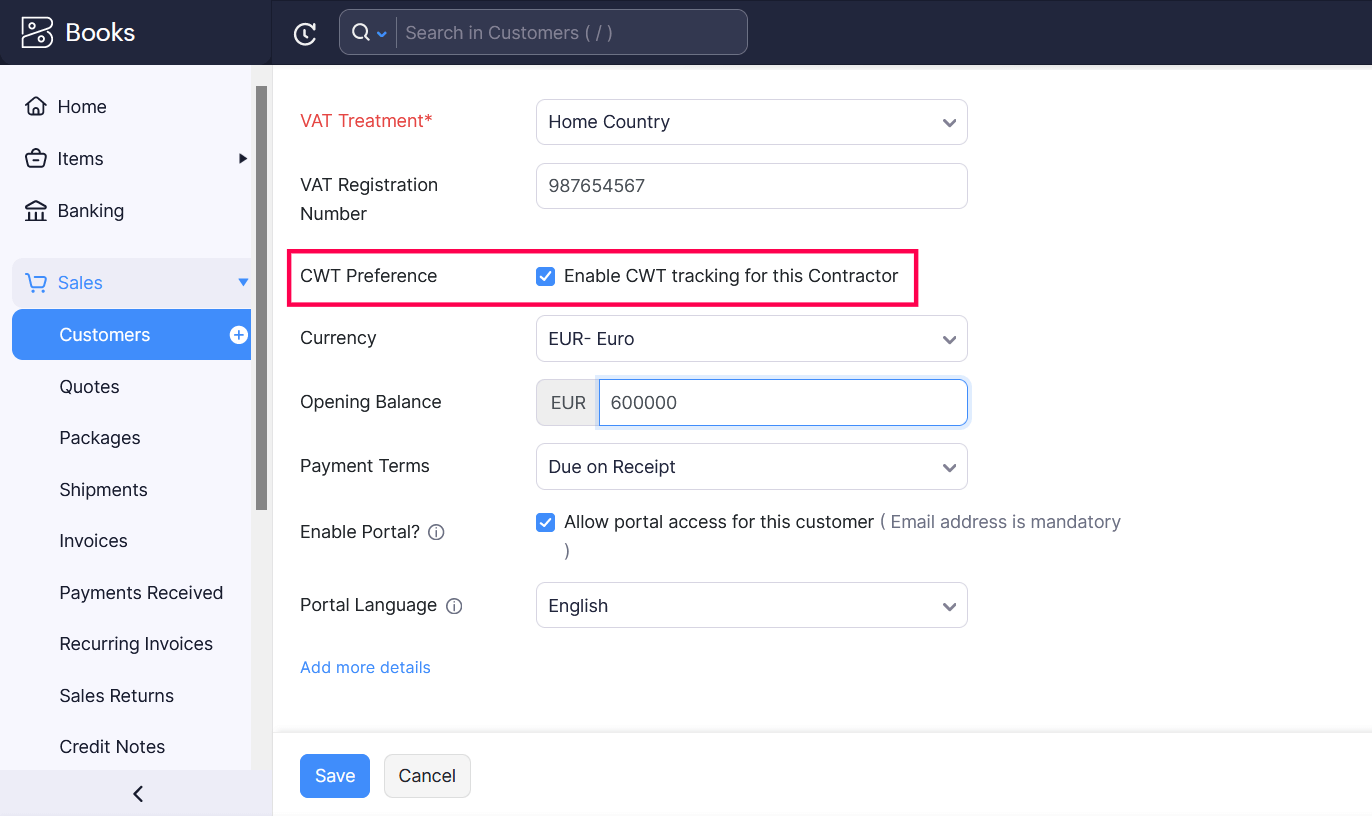Disable CWT tracking for this Contractor
Image resolution: width=1372 pixels, height=816 pixels.
pyautogui.click(x=545, y=277)
